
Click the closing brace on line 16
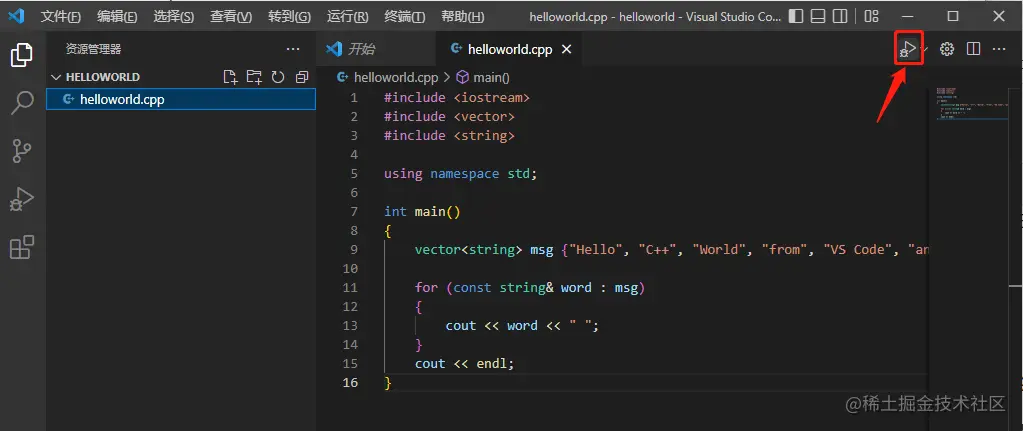[x=388, y=382]
